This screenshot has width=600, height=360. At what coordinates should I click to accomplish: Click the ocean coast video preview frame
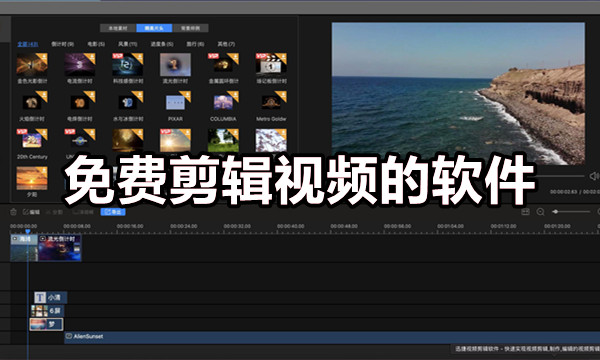(x=458, y=94)
